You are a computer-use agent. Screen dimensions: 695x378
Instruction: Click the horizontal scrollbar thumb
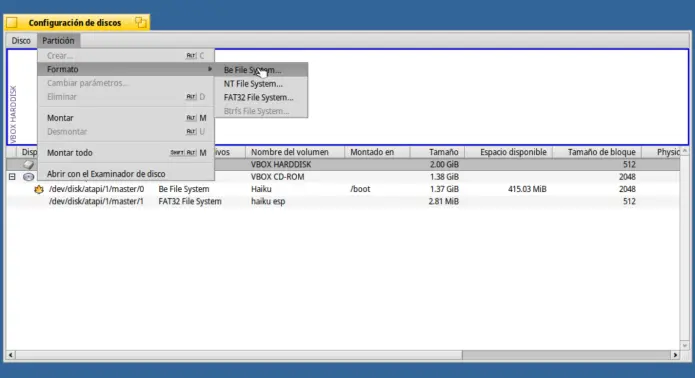click(x=238, y=355)
